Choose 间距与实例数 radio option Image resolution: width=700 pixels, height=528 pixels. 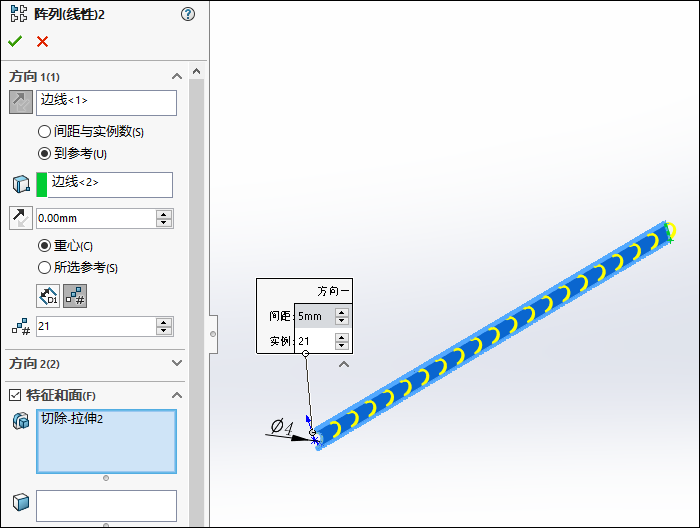[x=44, y=132]
